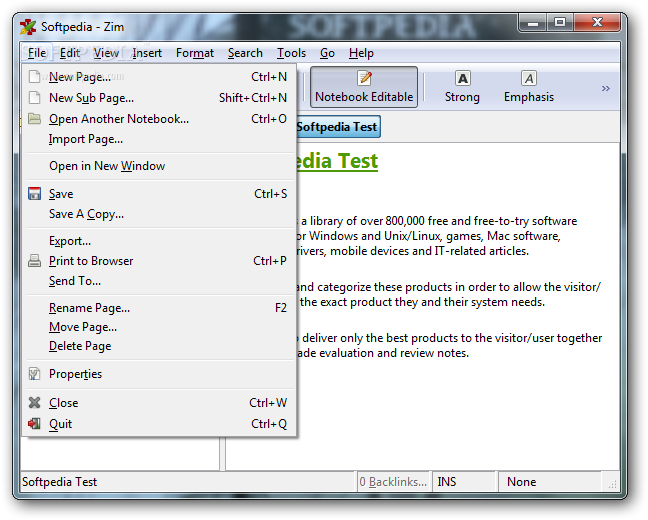Open the Insert menu

(147, 53)
